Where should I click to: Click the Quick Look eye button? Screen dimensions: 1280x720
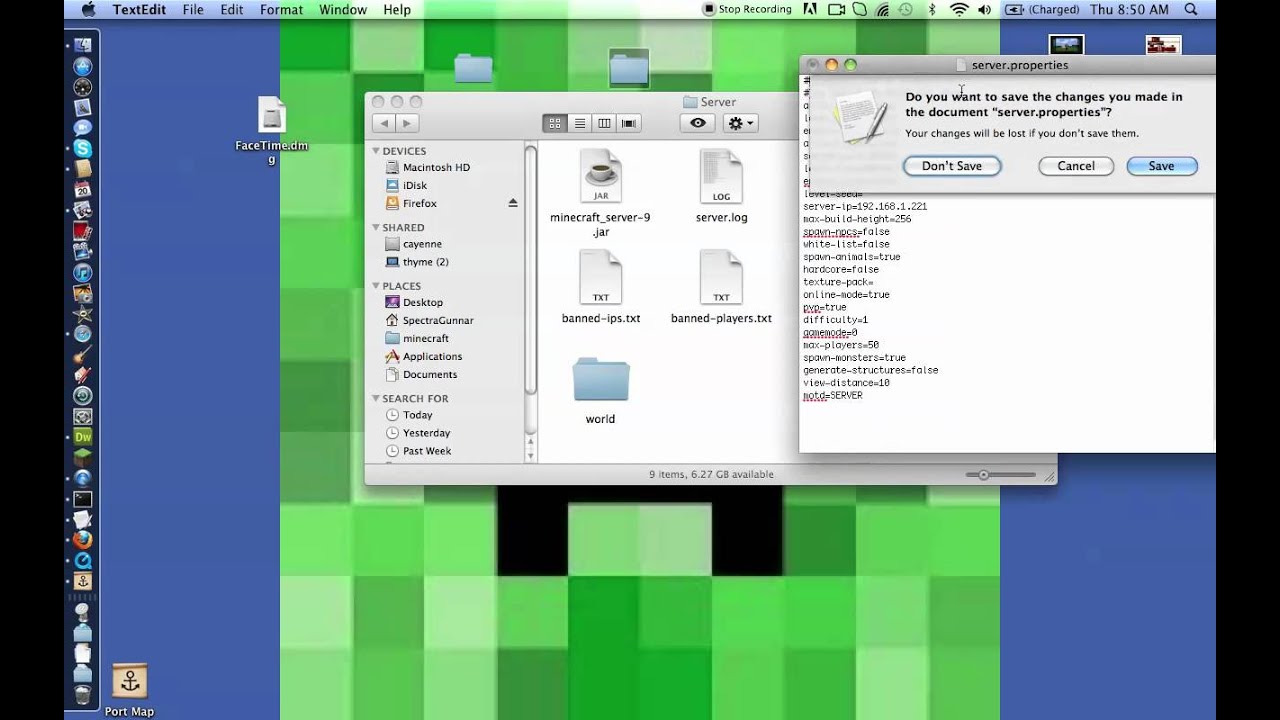click(x=698, y=123)
